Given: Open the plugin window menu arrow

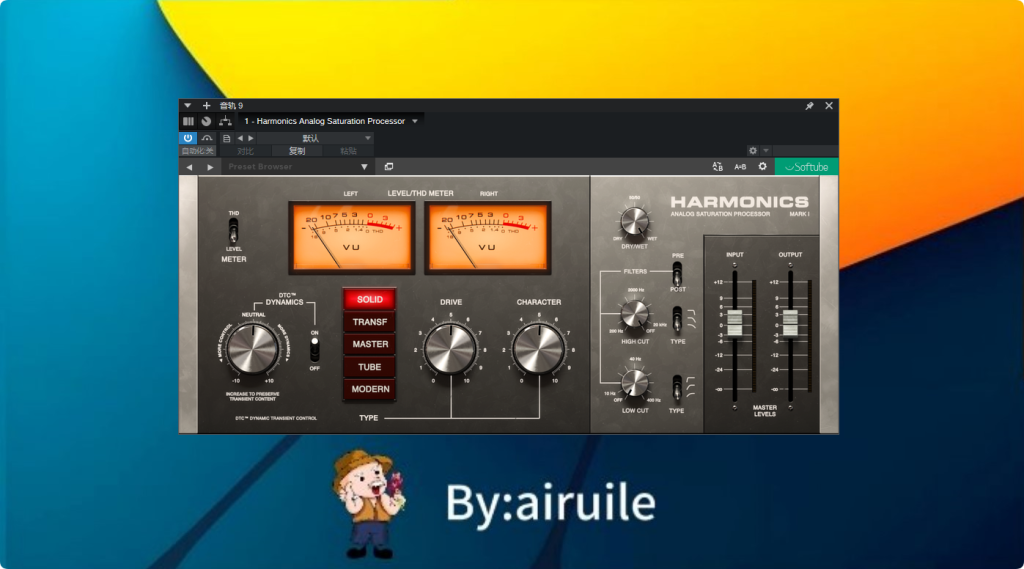Looking at the screenshot, I should (x=187, y=105).
